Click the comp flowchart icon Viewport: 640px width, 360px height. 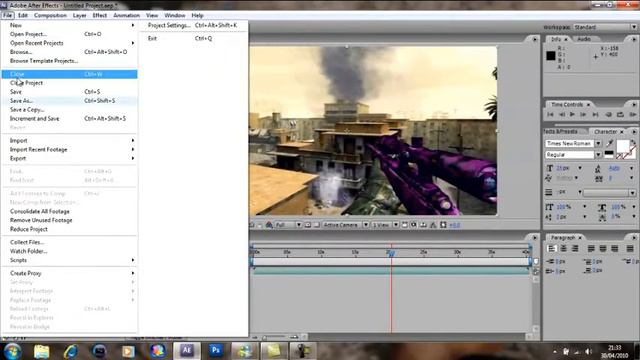coord(433,225)
